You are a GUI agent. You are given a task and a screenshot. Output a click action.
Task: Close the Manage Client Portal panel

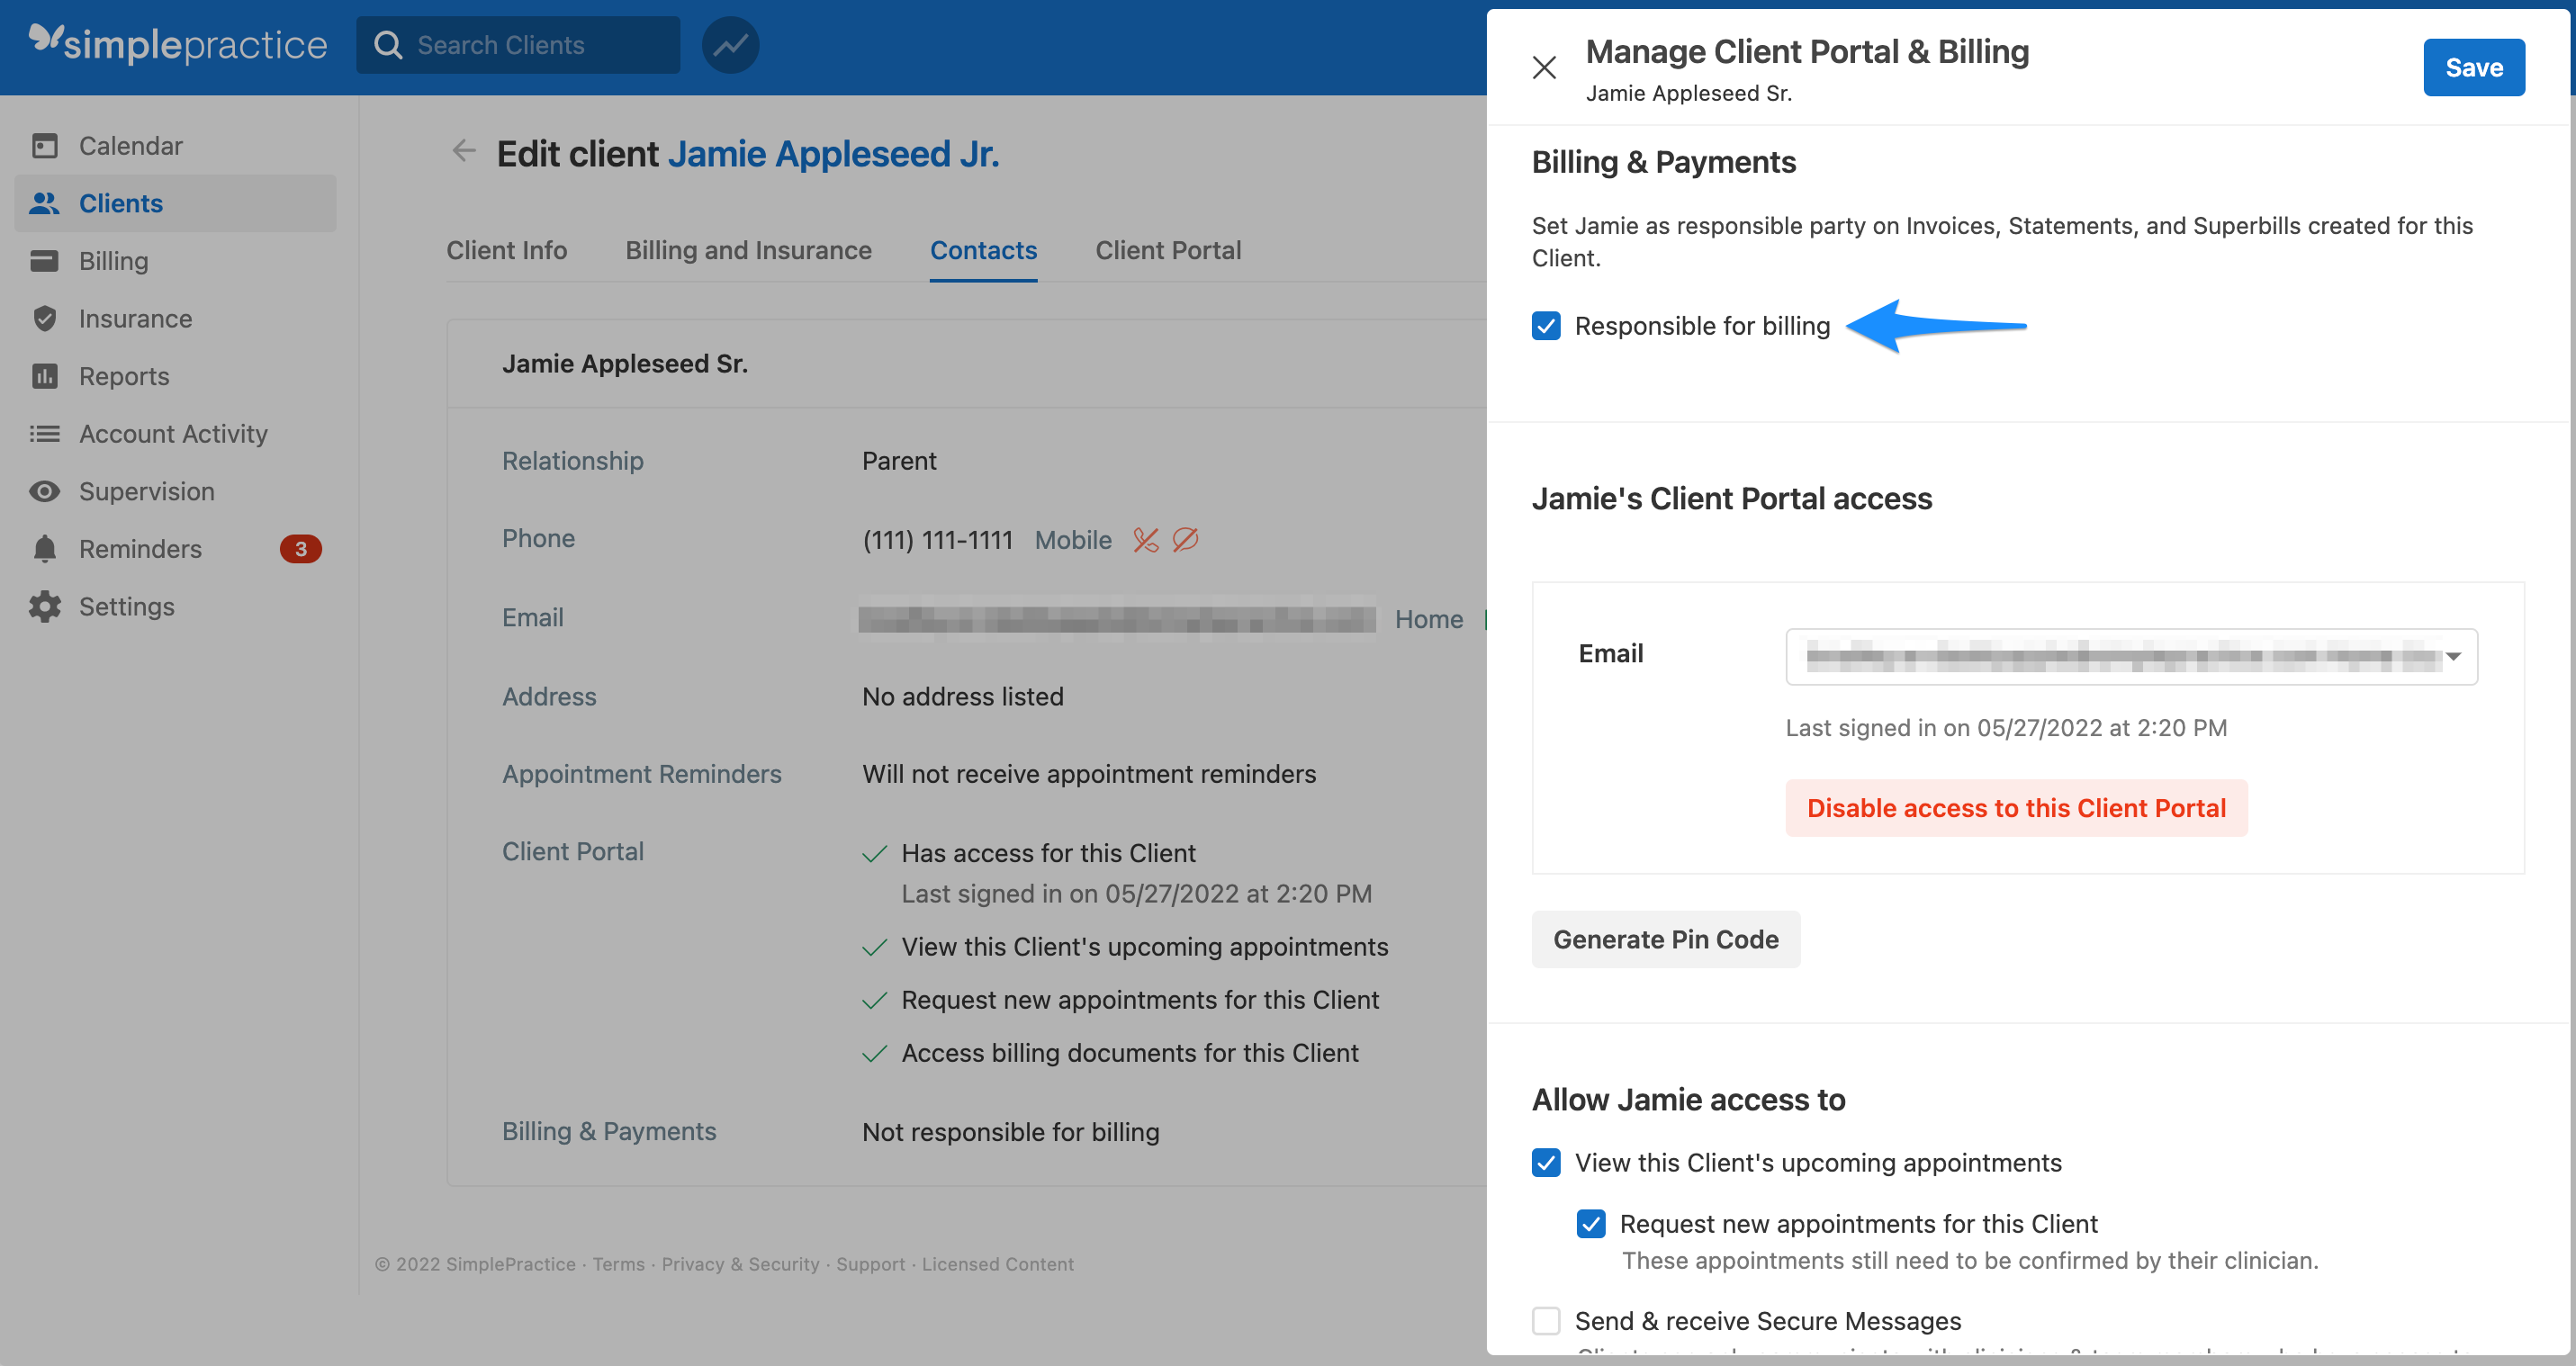point(1544,68)
